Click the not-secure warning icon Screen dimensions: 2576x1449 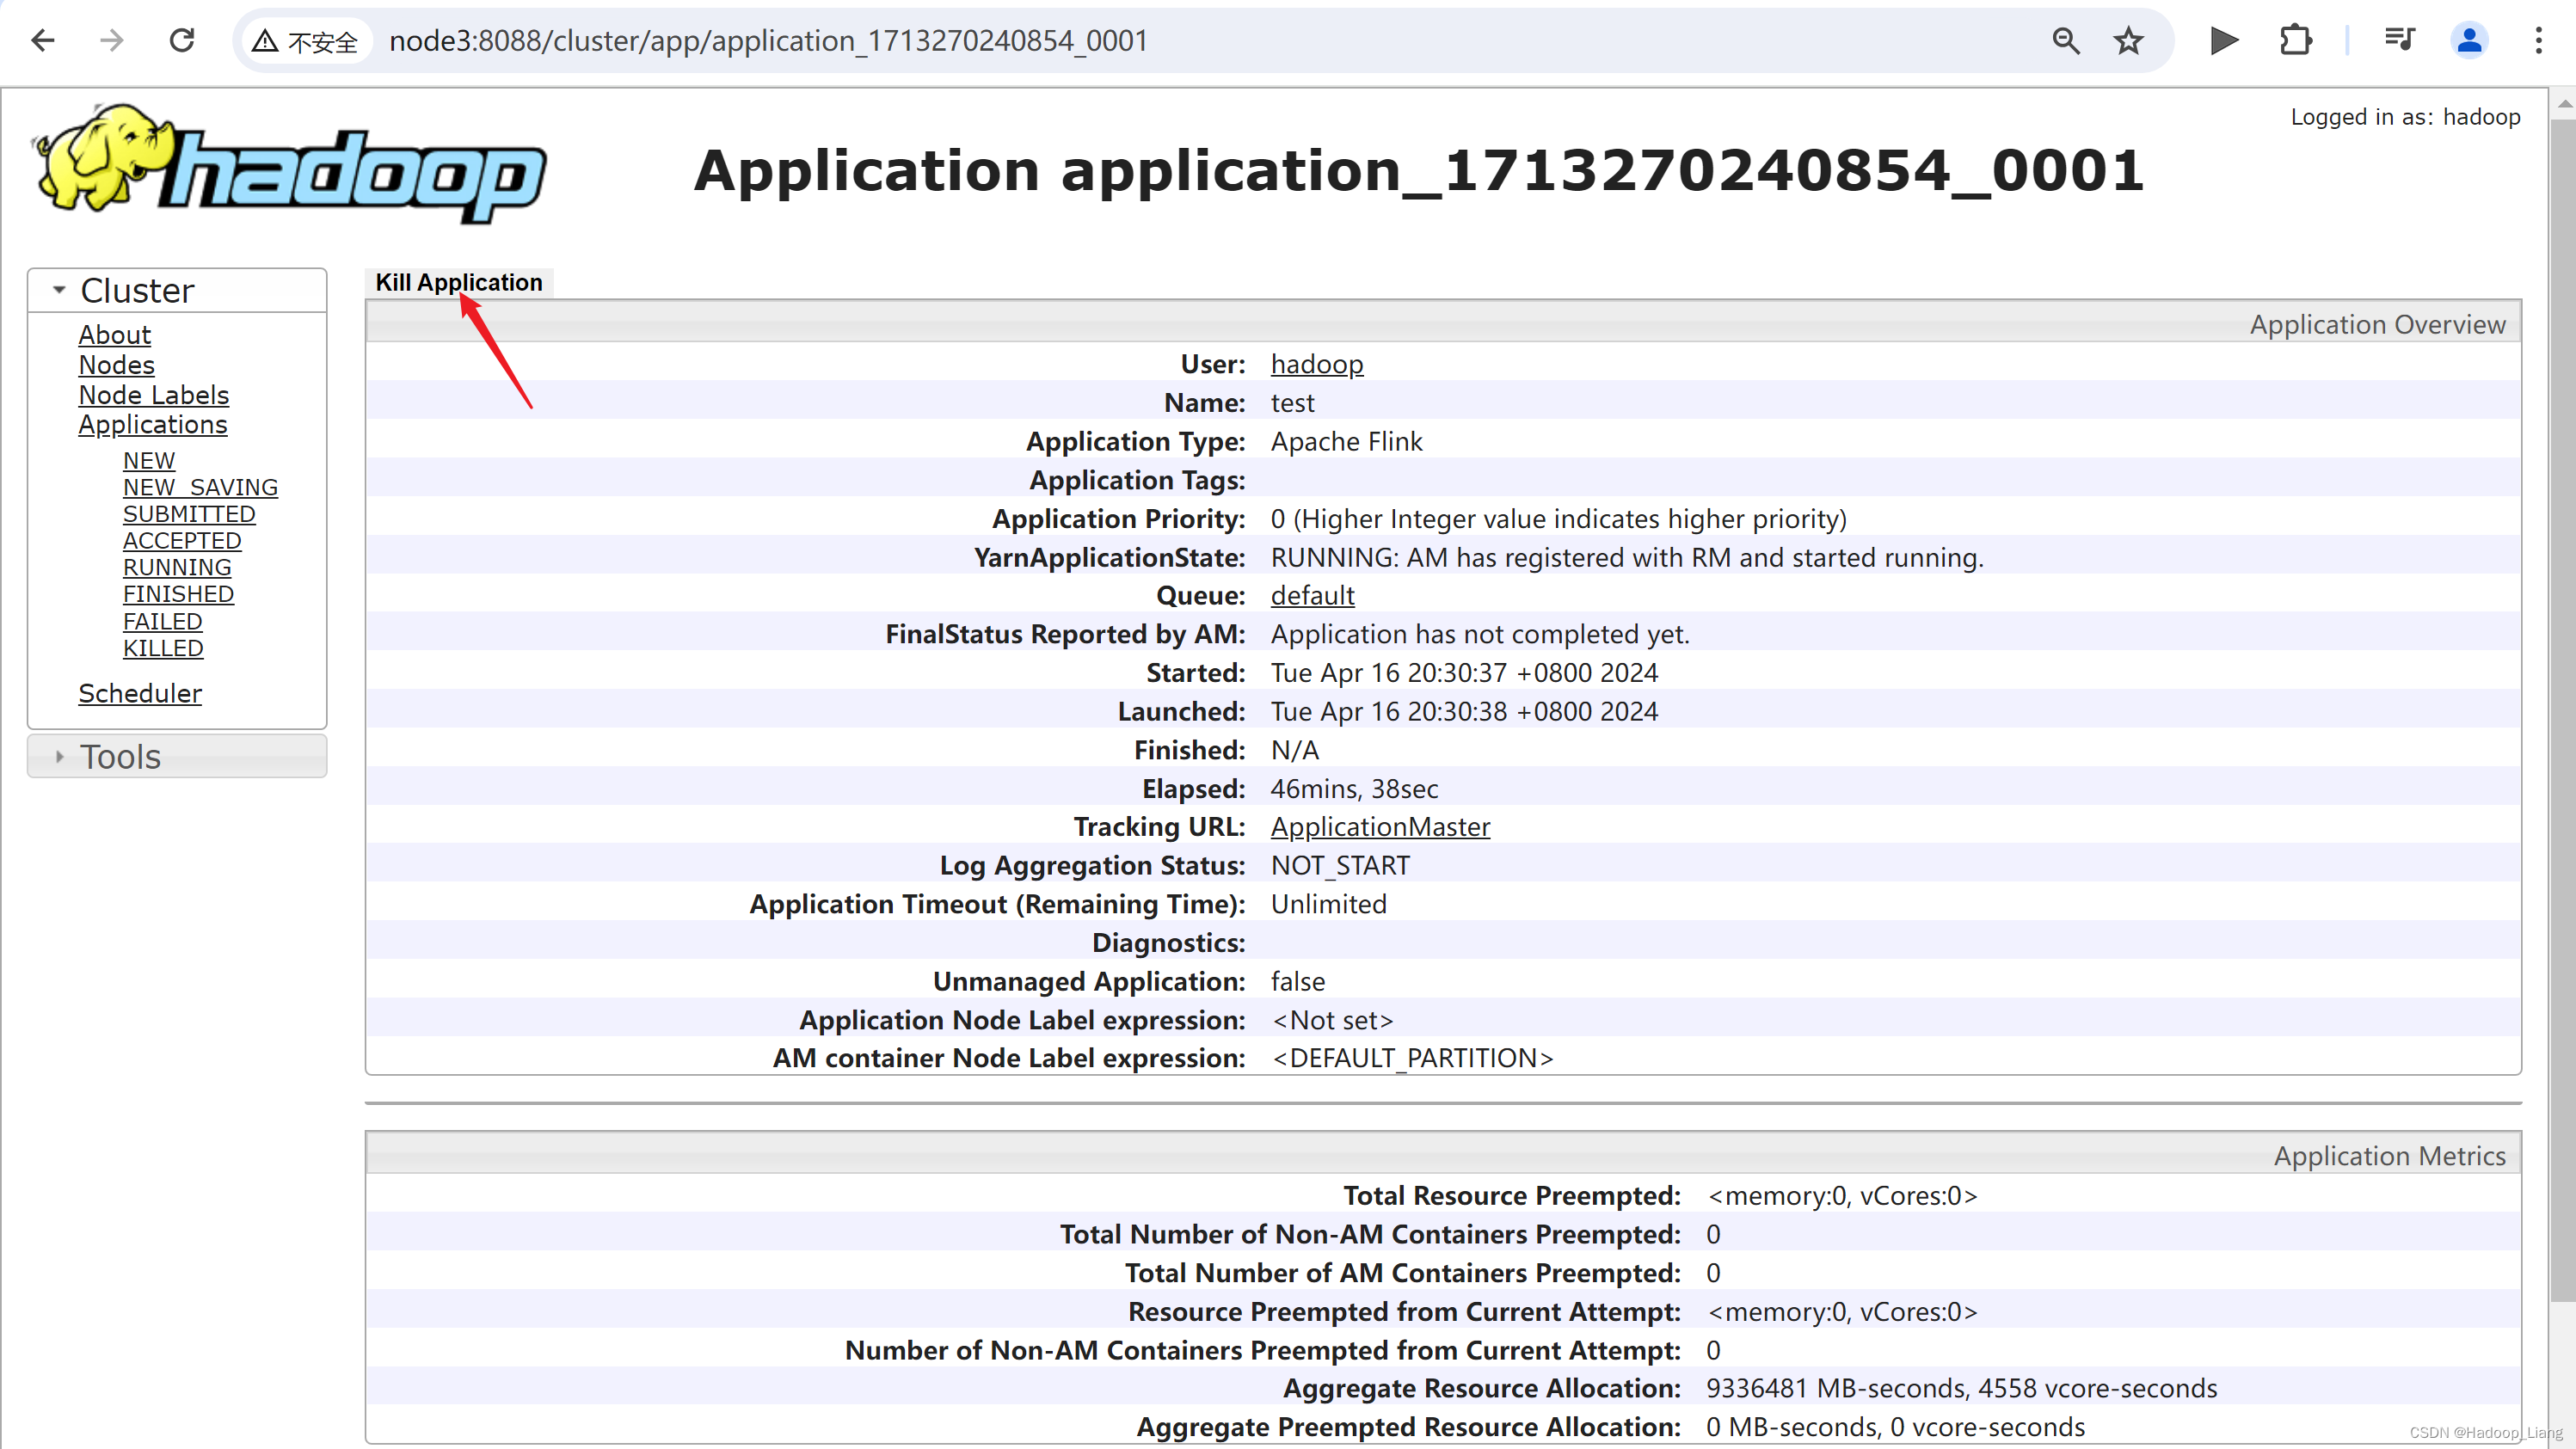point(265,41)
